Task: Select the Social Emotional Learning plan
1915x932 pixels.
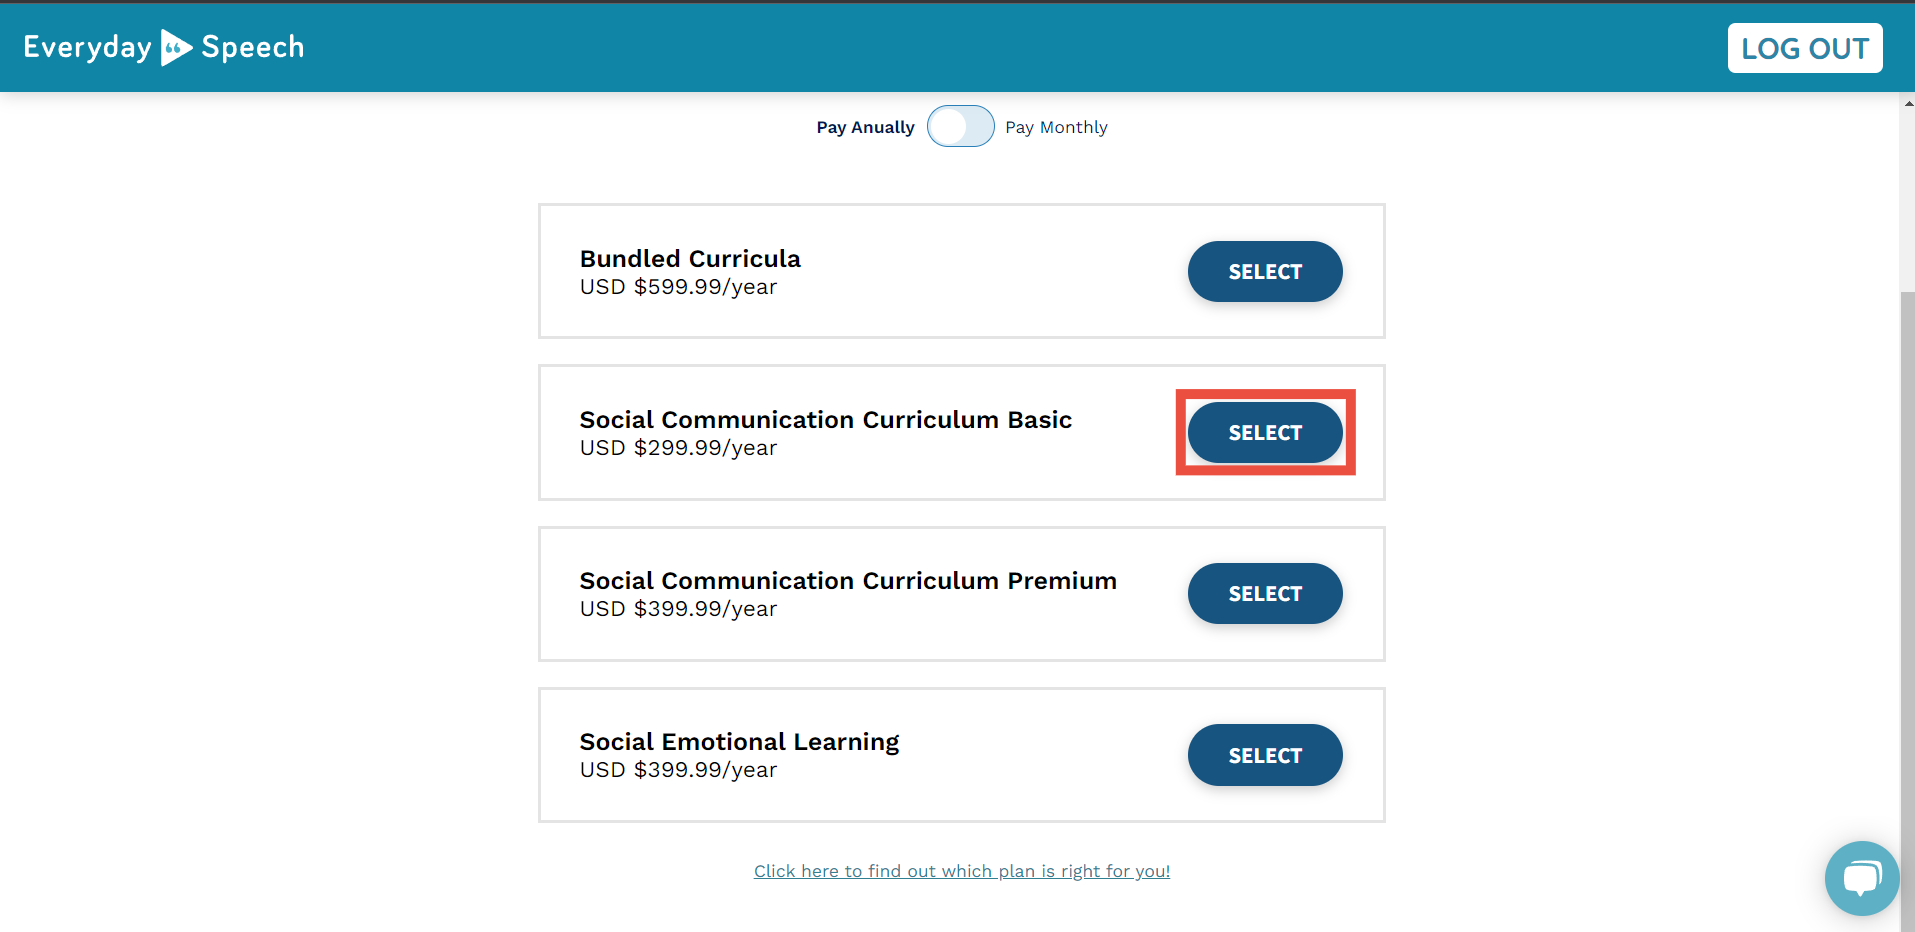Action: click(1265, 755)
